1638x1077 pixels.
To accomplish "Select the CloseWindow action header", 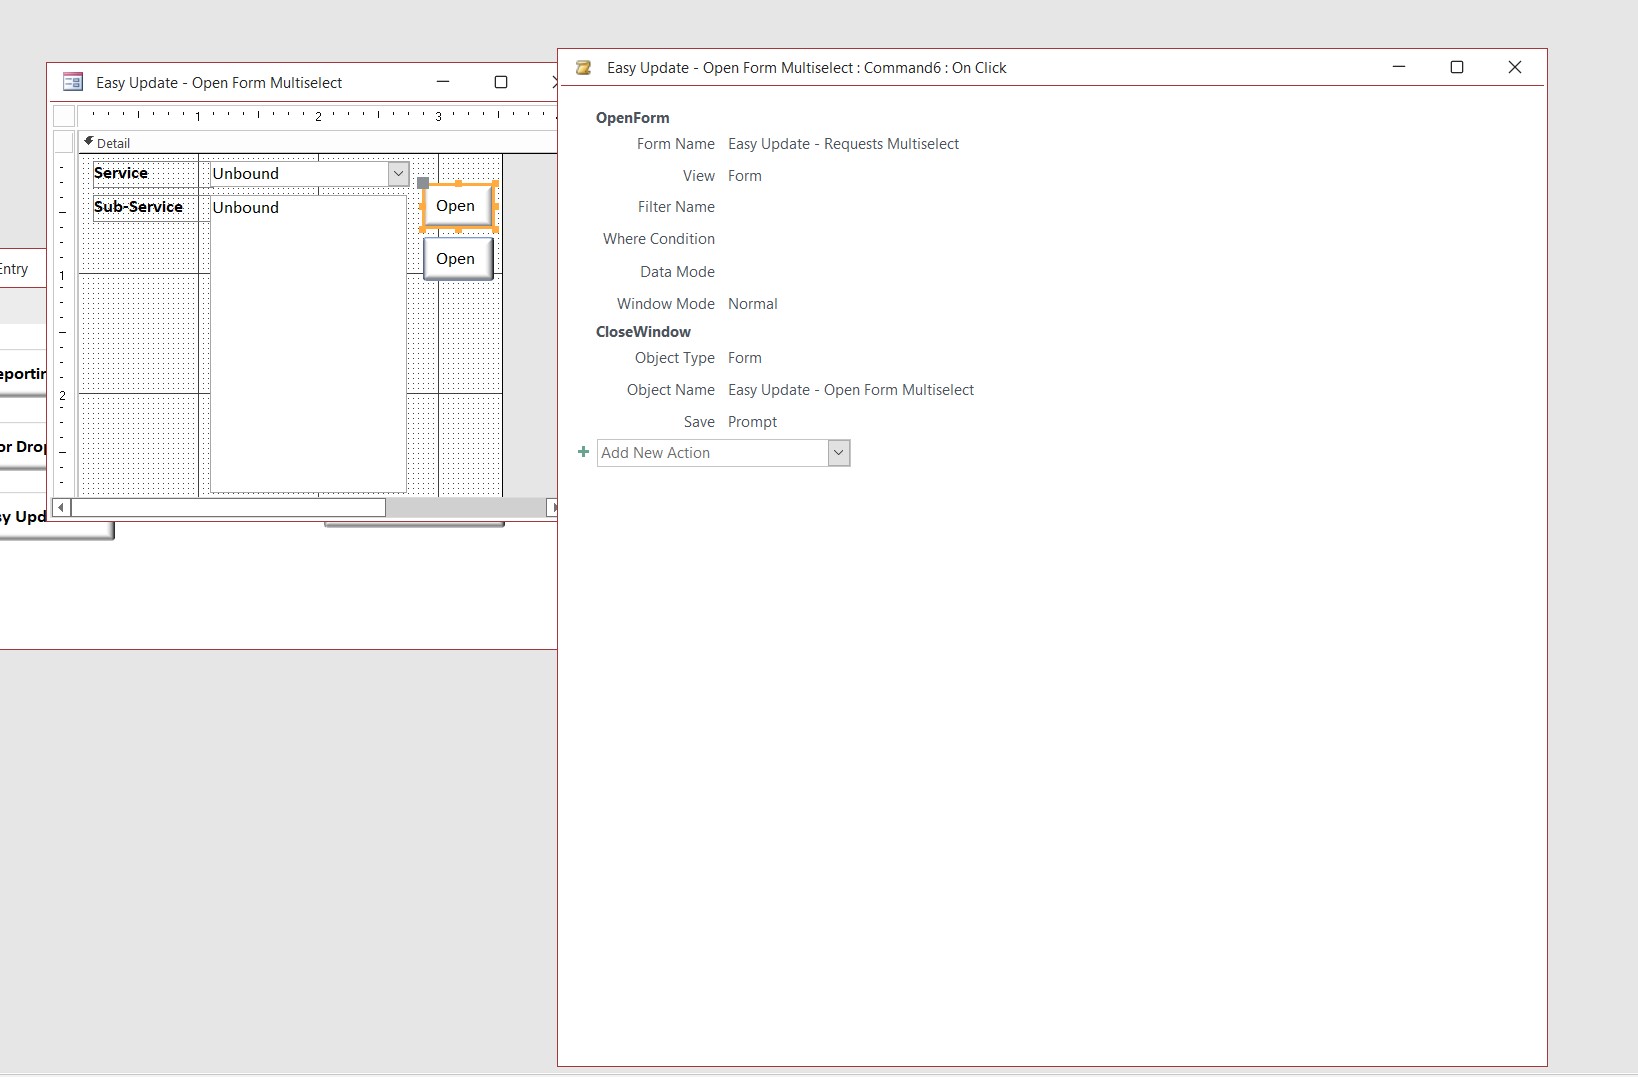I will 643,331.
